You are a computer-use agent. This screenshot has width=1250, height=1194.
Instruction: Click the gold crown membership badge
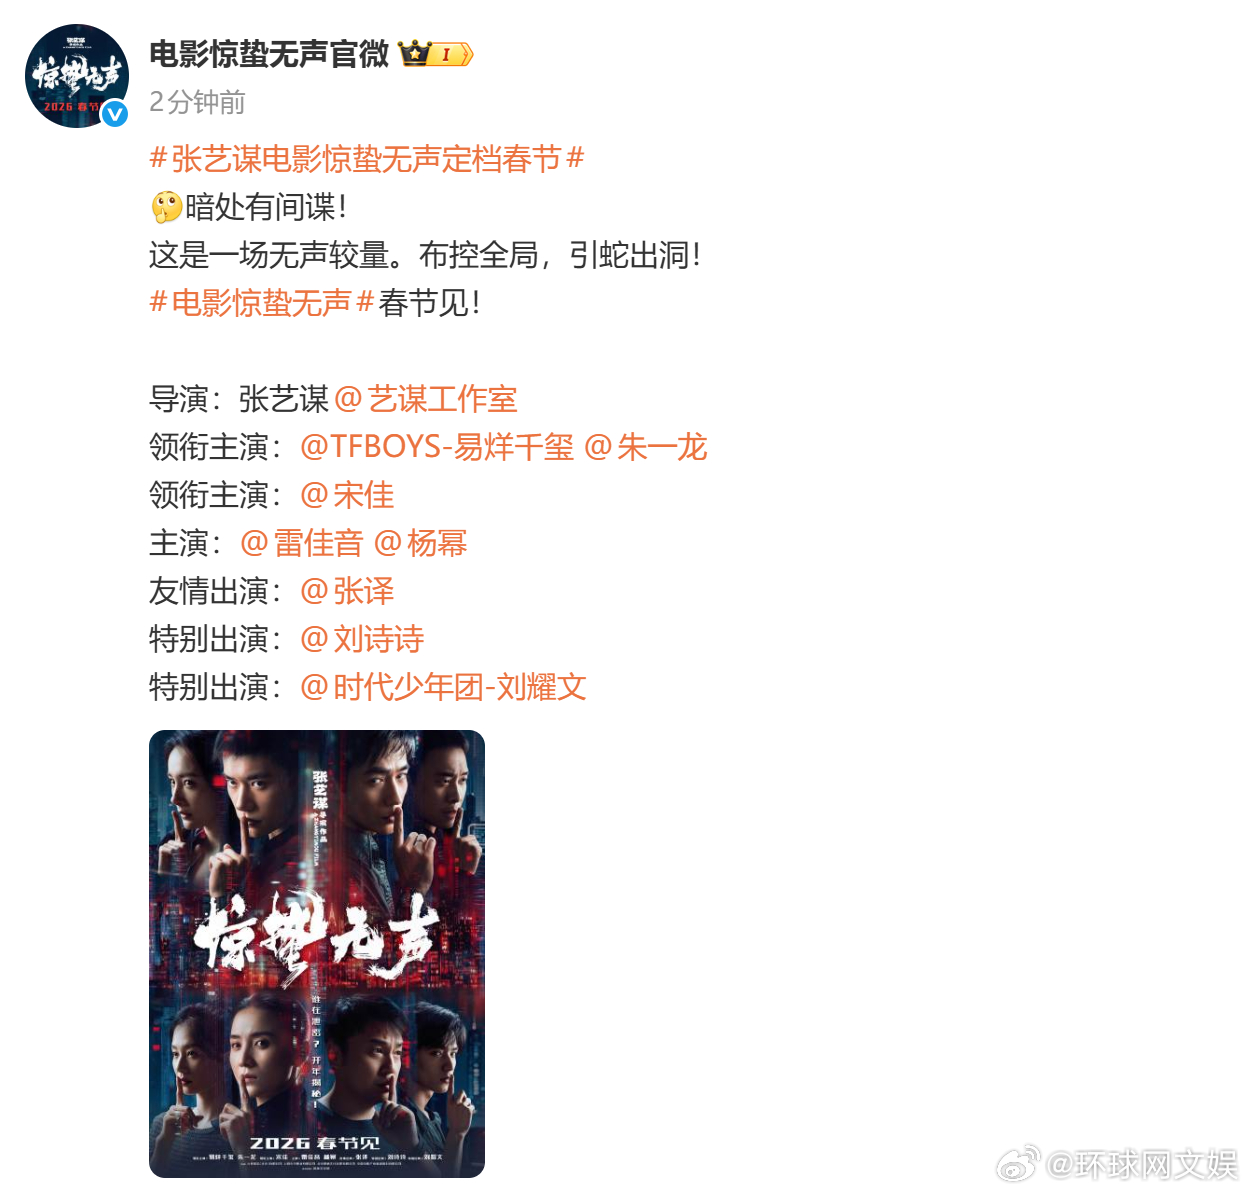tap(436, 54)
